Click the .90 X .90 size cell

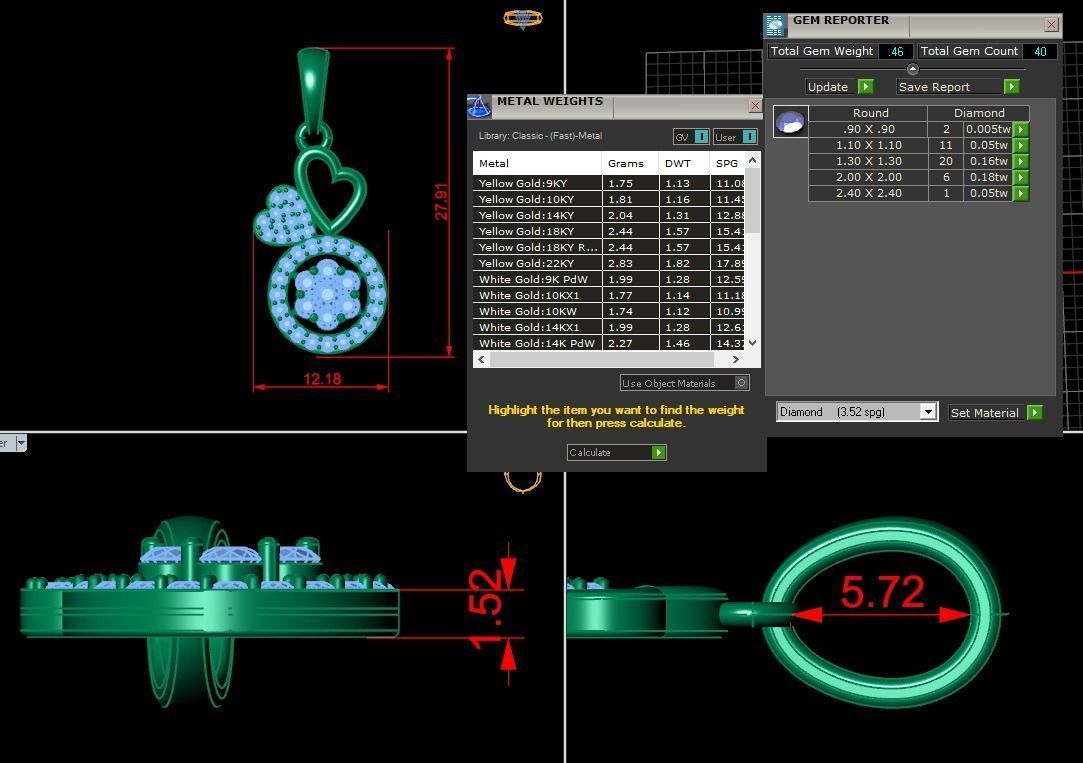(x=868, y=129)
